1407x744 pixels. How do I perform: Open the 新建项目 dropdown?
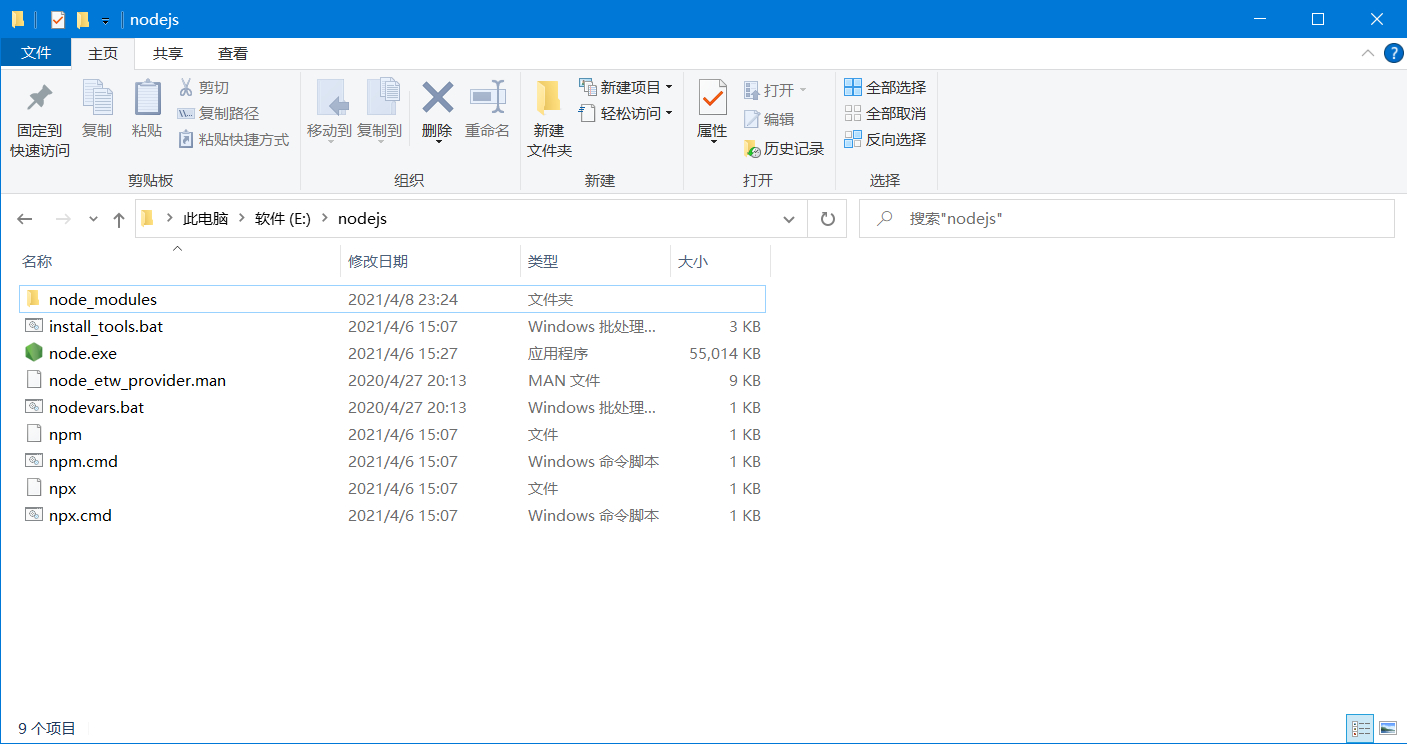tap(626, 88)
